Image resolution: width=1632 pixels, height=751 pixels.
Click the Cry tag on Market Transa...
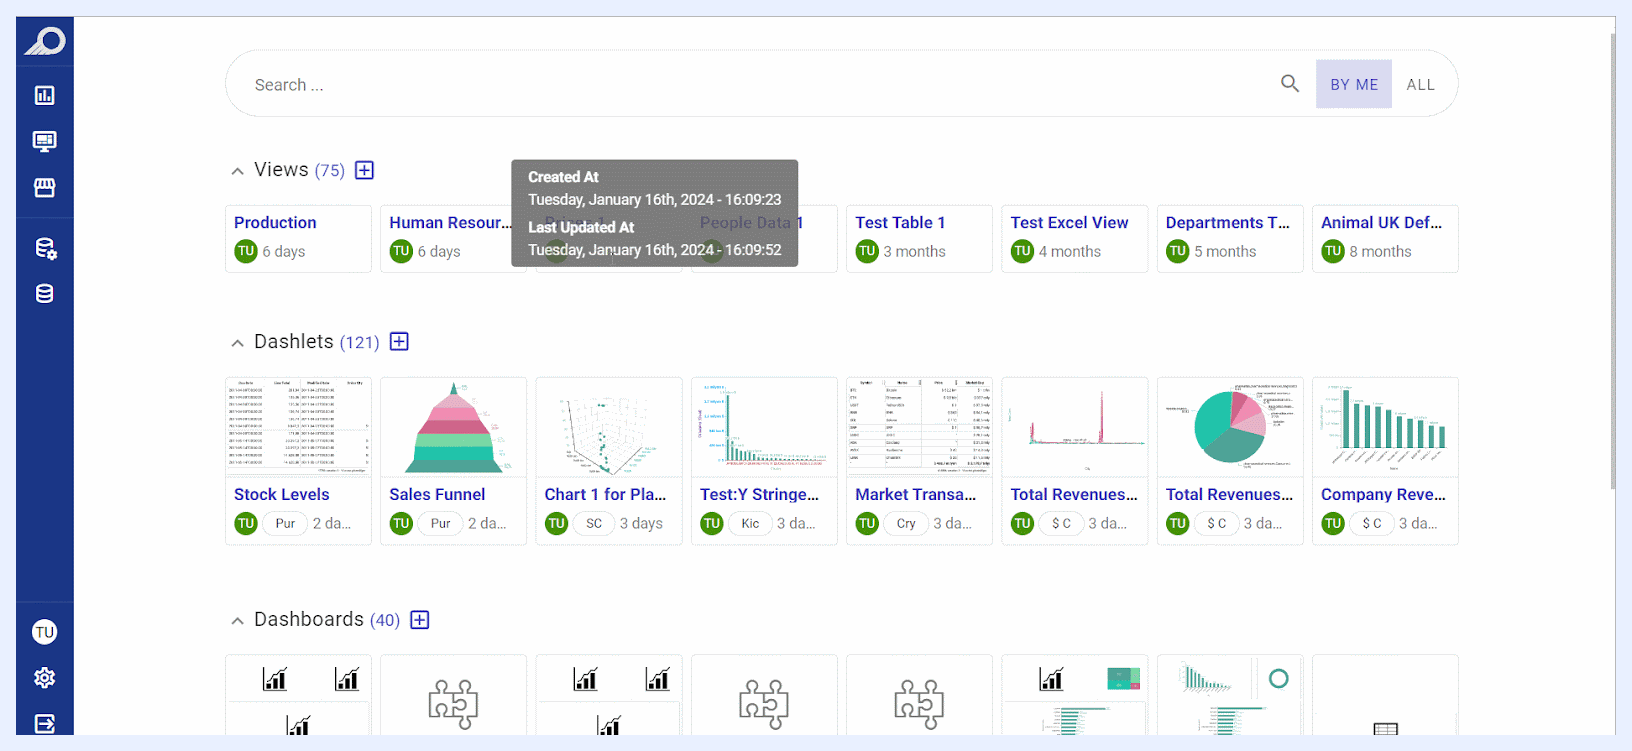pos(906,523)
